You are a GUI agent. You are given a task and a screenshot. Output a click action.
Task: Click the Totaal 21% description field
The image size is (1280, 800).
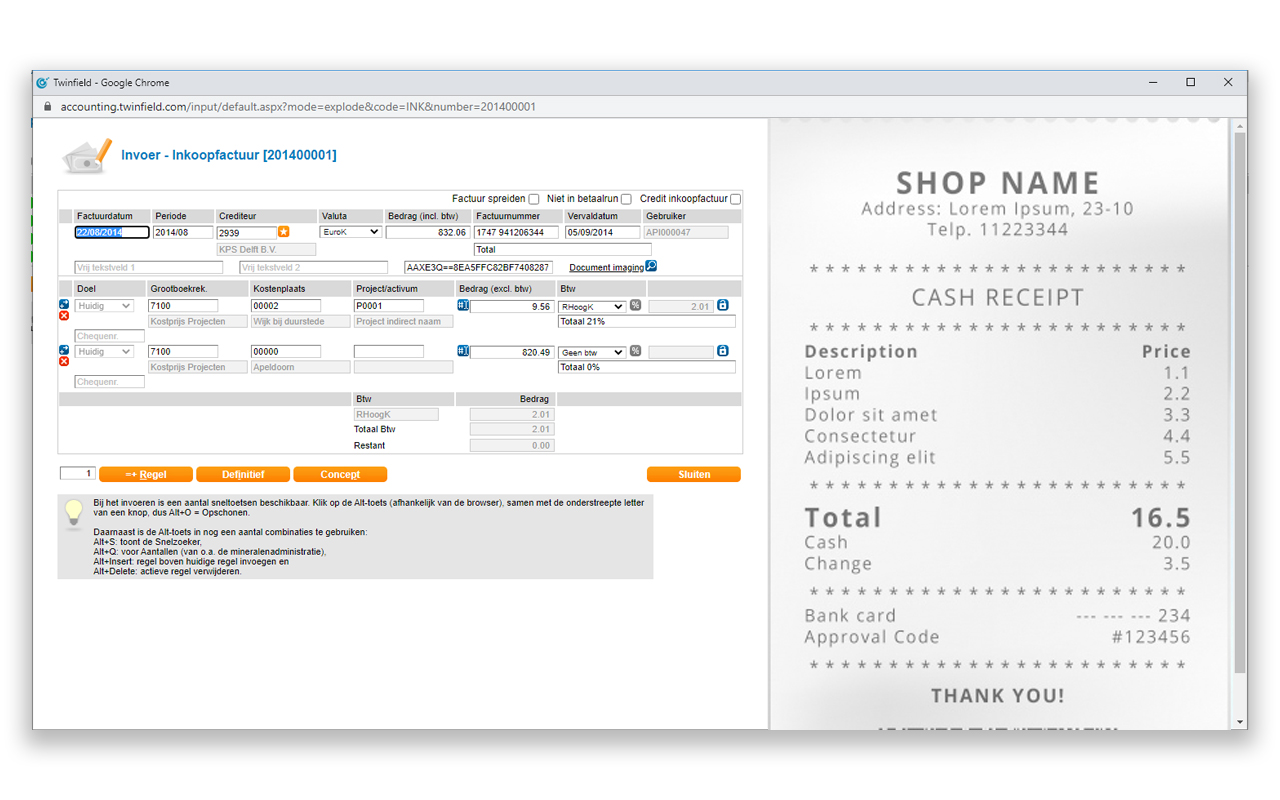(x=647, y=322)
